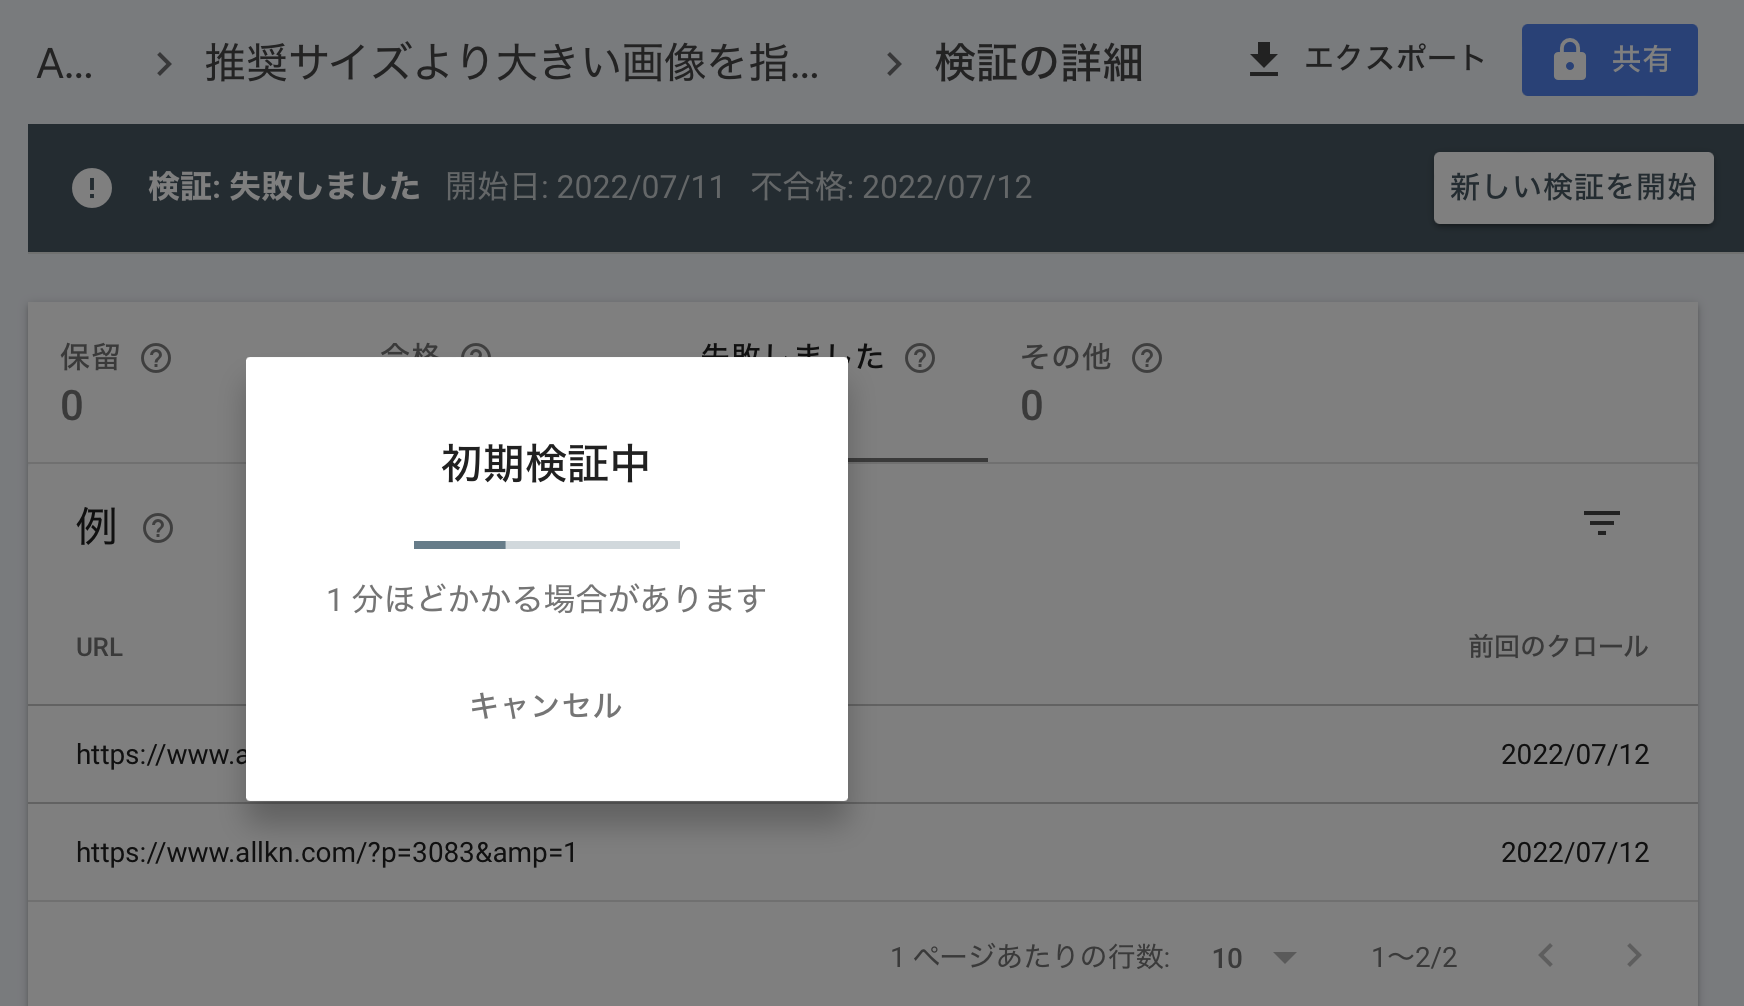Click the 前回のクロール column header
Image resolution: width=1744 pixels, height=1006 pixels.
pyautogui.click(x=1558, y=647)
